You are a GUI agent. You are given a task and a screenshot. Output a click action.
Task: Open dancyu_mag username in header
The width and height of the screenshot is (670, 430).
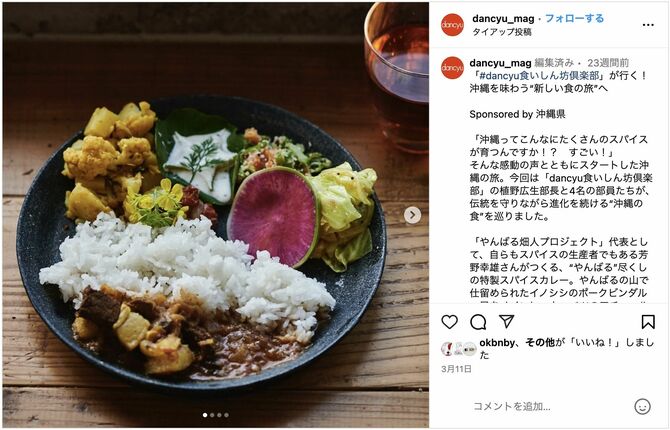tap(503, 19)
